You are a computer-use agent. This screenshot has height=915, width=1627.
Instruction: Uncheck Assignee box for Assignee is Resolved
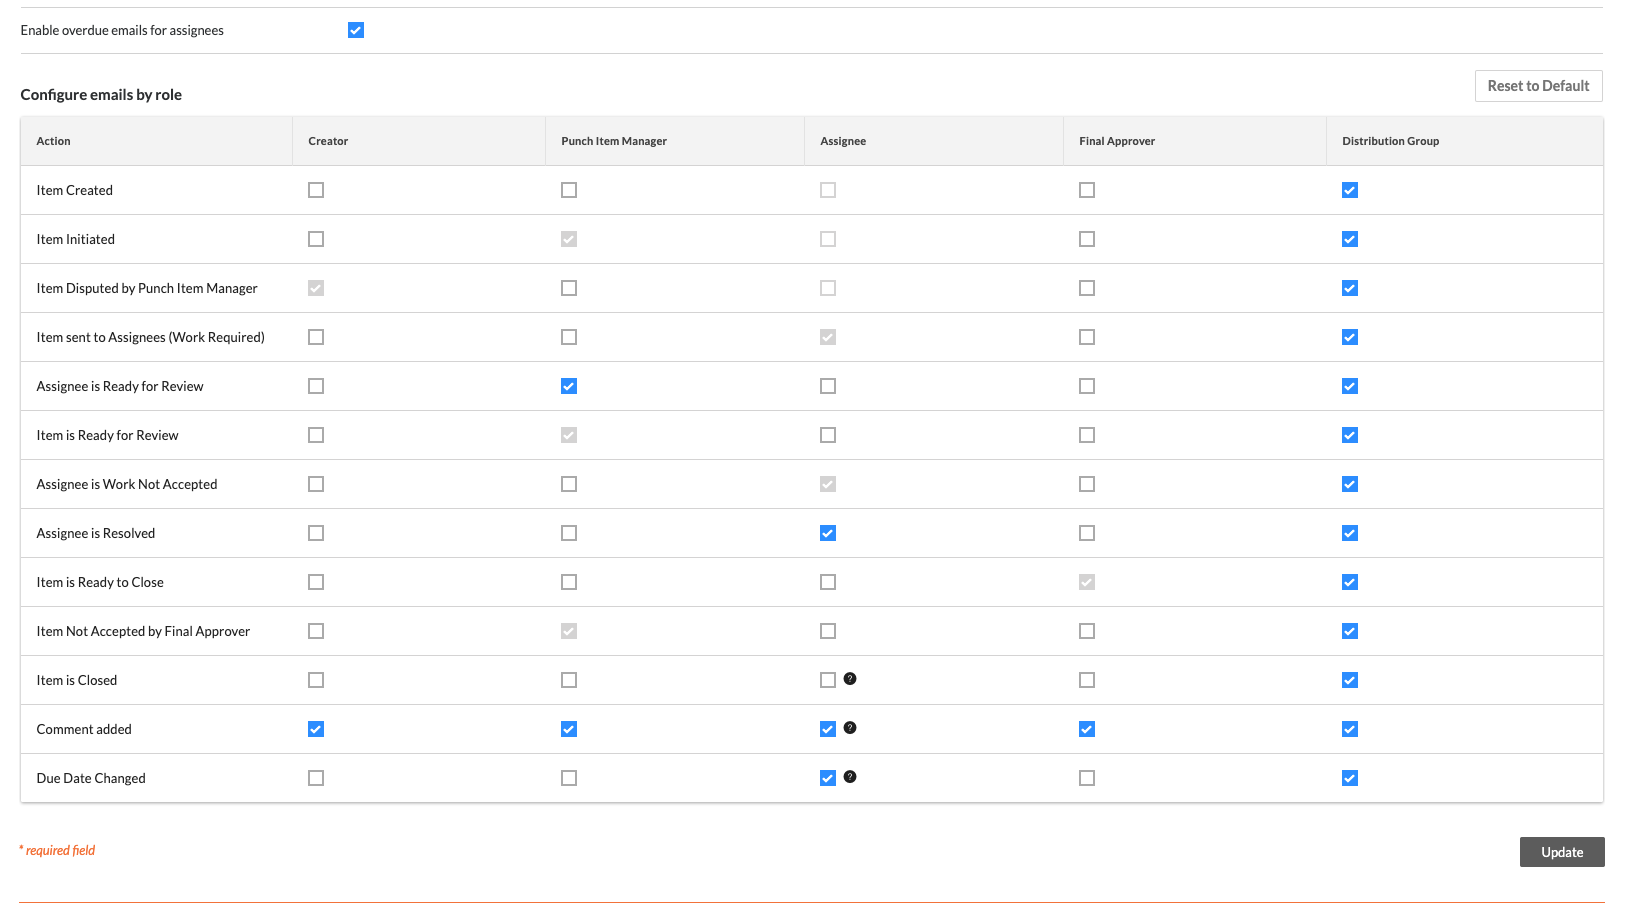click(x=828, y=533)
